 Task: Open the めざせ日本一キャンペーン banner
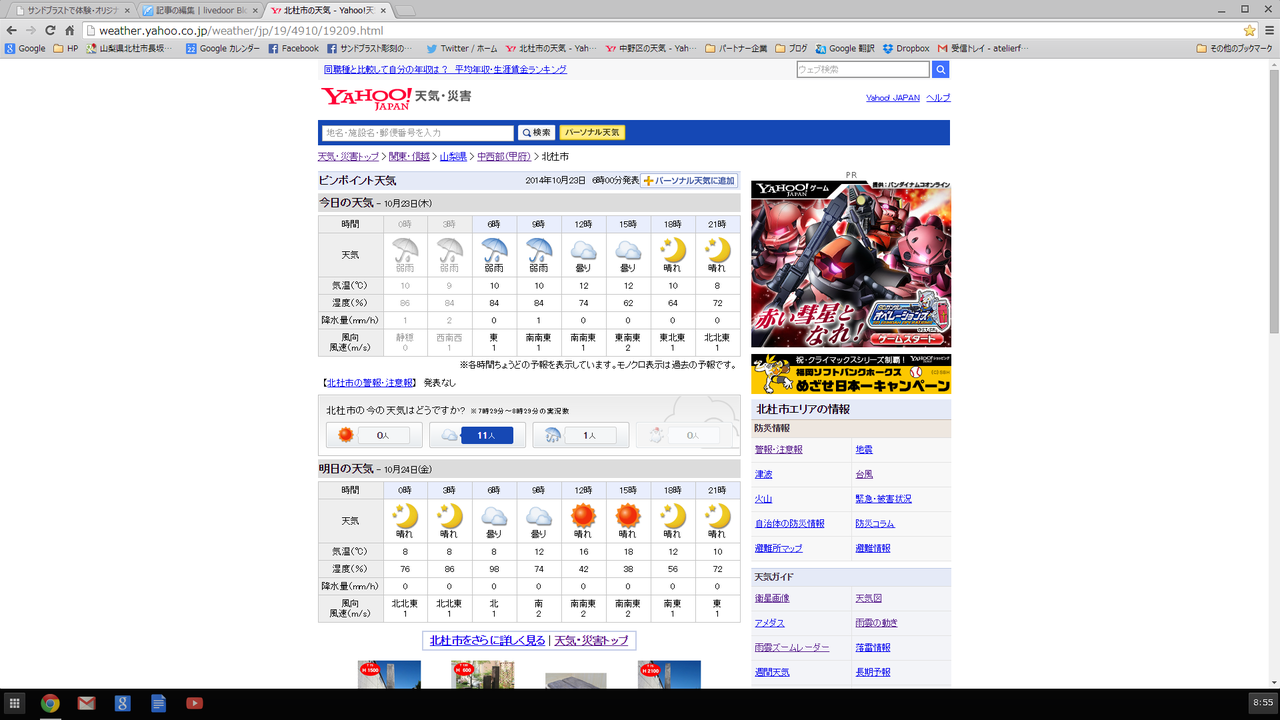[x=851, y=374]
